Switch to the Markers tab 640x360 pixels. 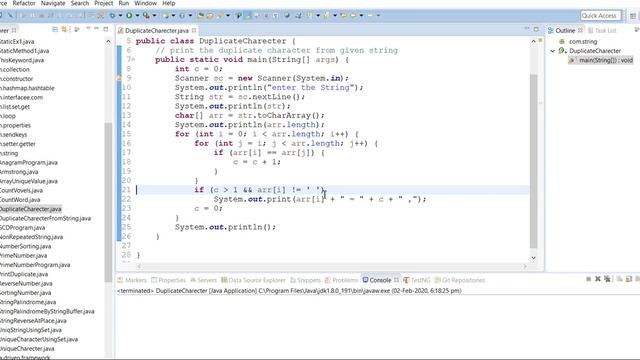click(132, 280)
